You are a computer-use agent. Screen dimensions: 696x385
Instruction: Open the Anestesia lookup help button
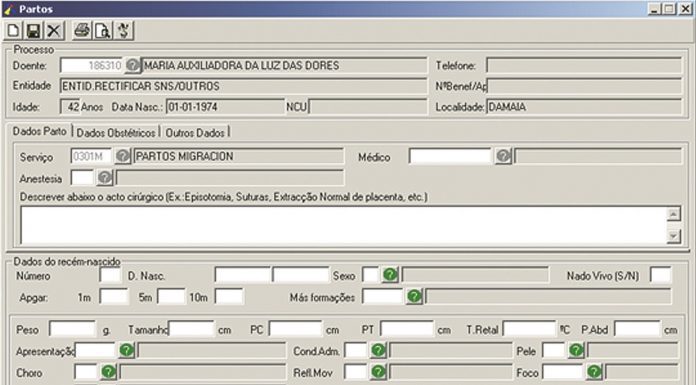(x=105, y=178)
